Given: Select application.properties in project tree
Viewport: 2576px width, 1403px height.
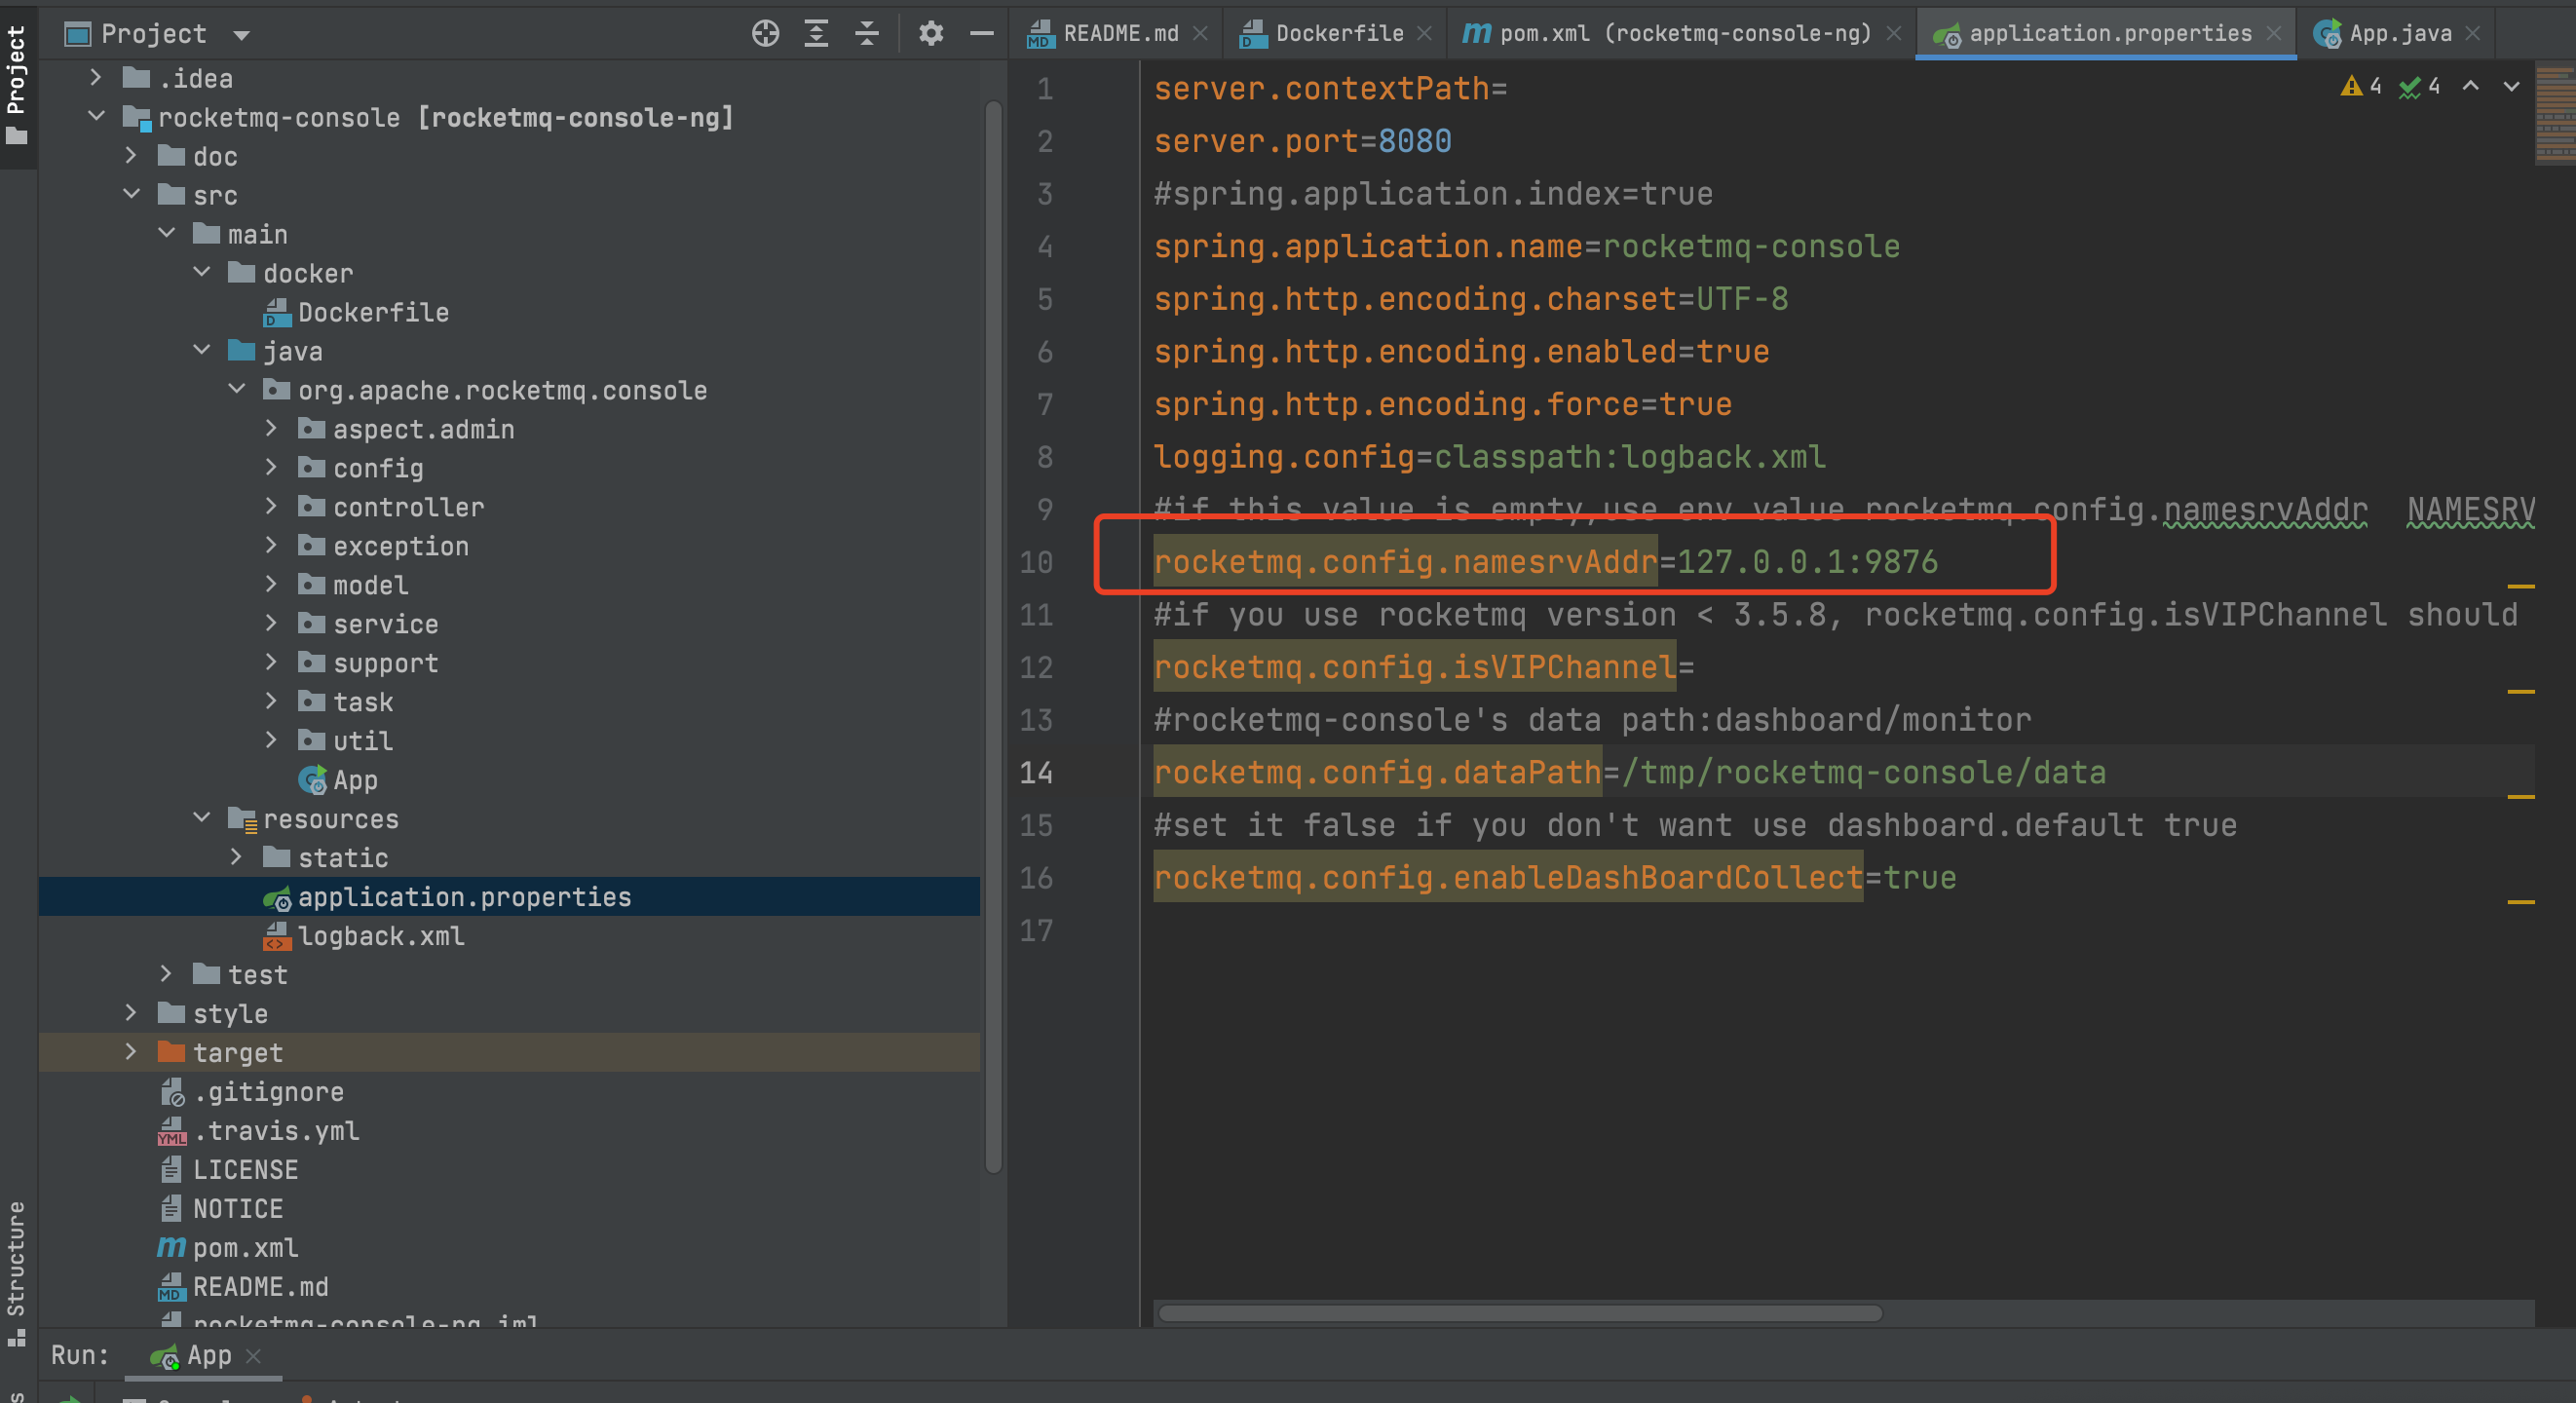Looking at the screenshot, I should 509,897.
